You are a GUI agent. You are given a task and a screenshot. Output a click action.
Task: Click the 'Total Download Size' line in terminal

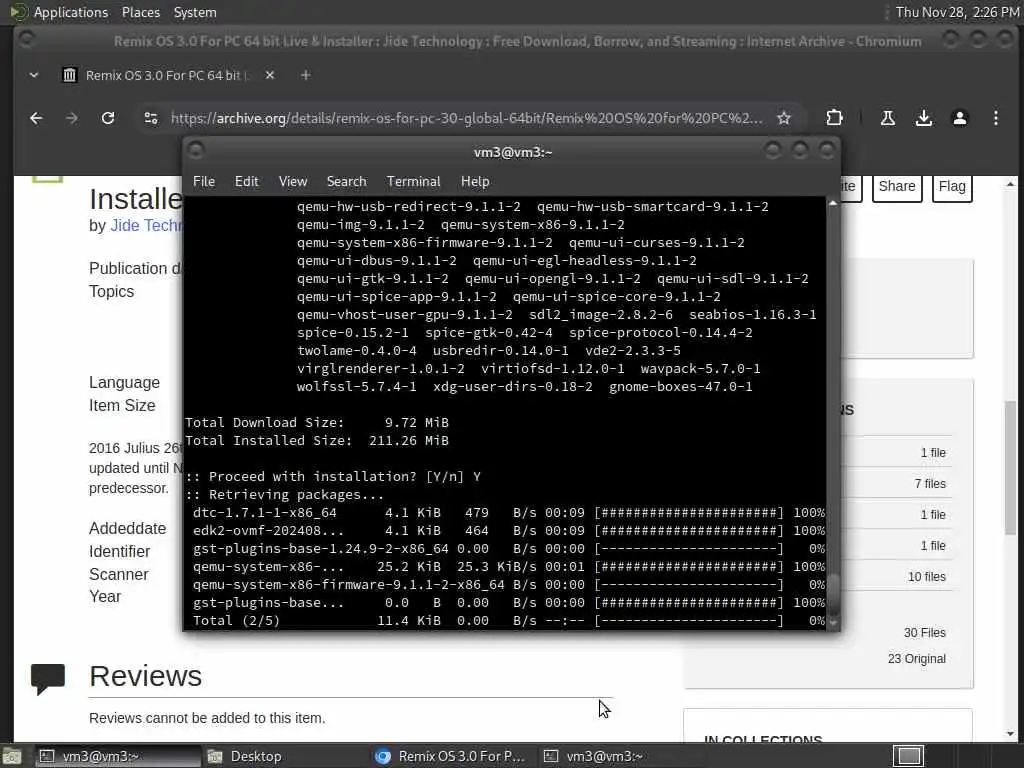point(317,423)
